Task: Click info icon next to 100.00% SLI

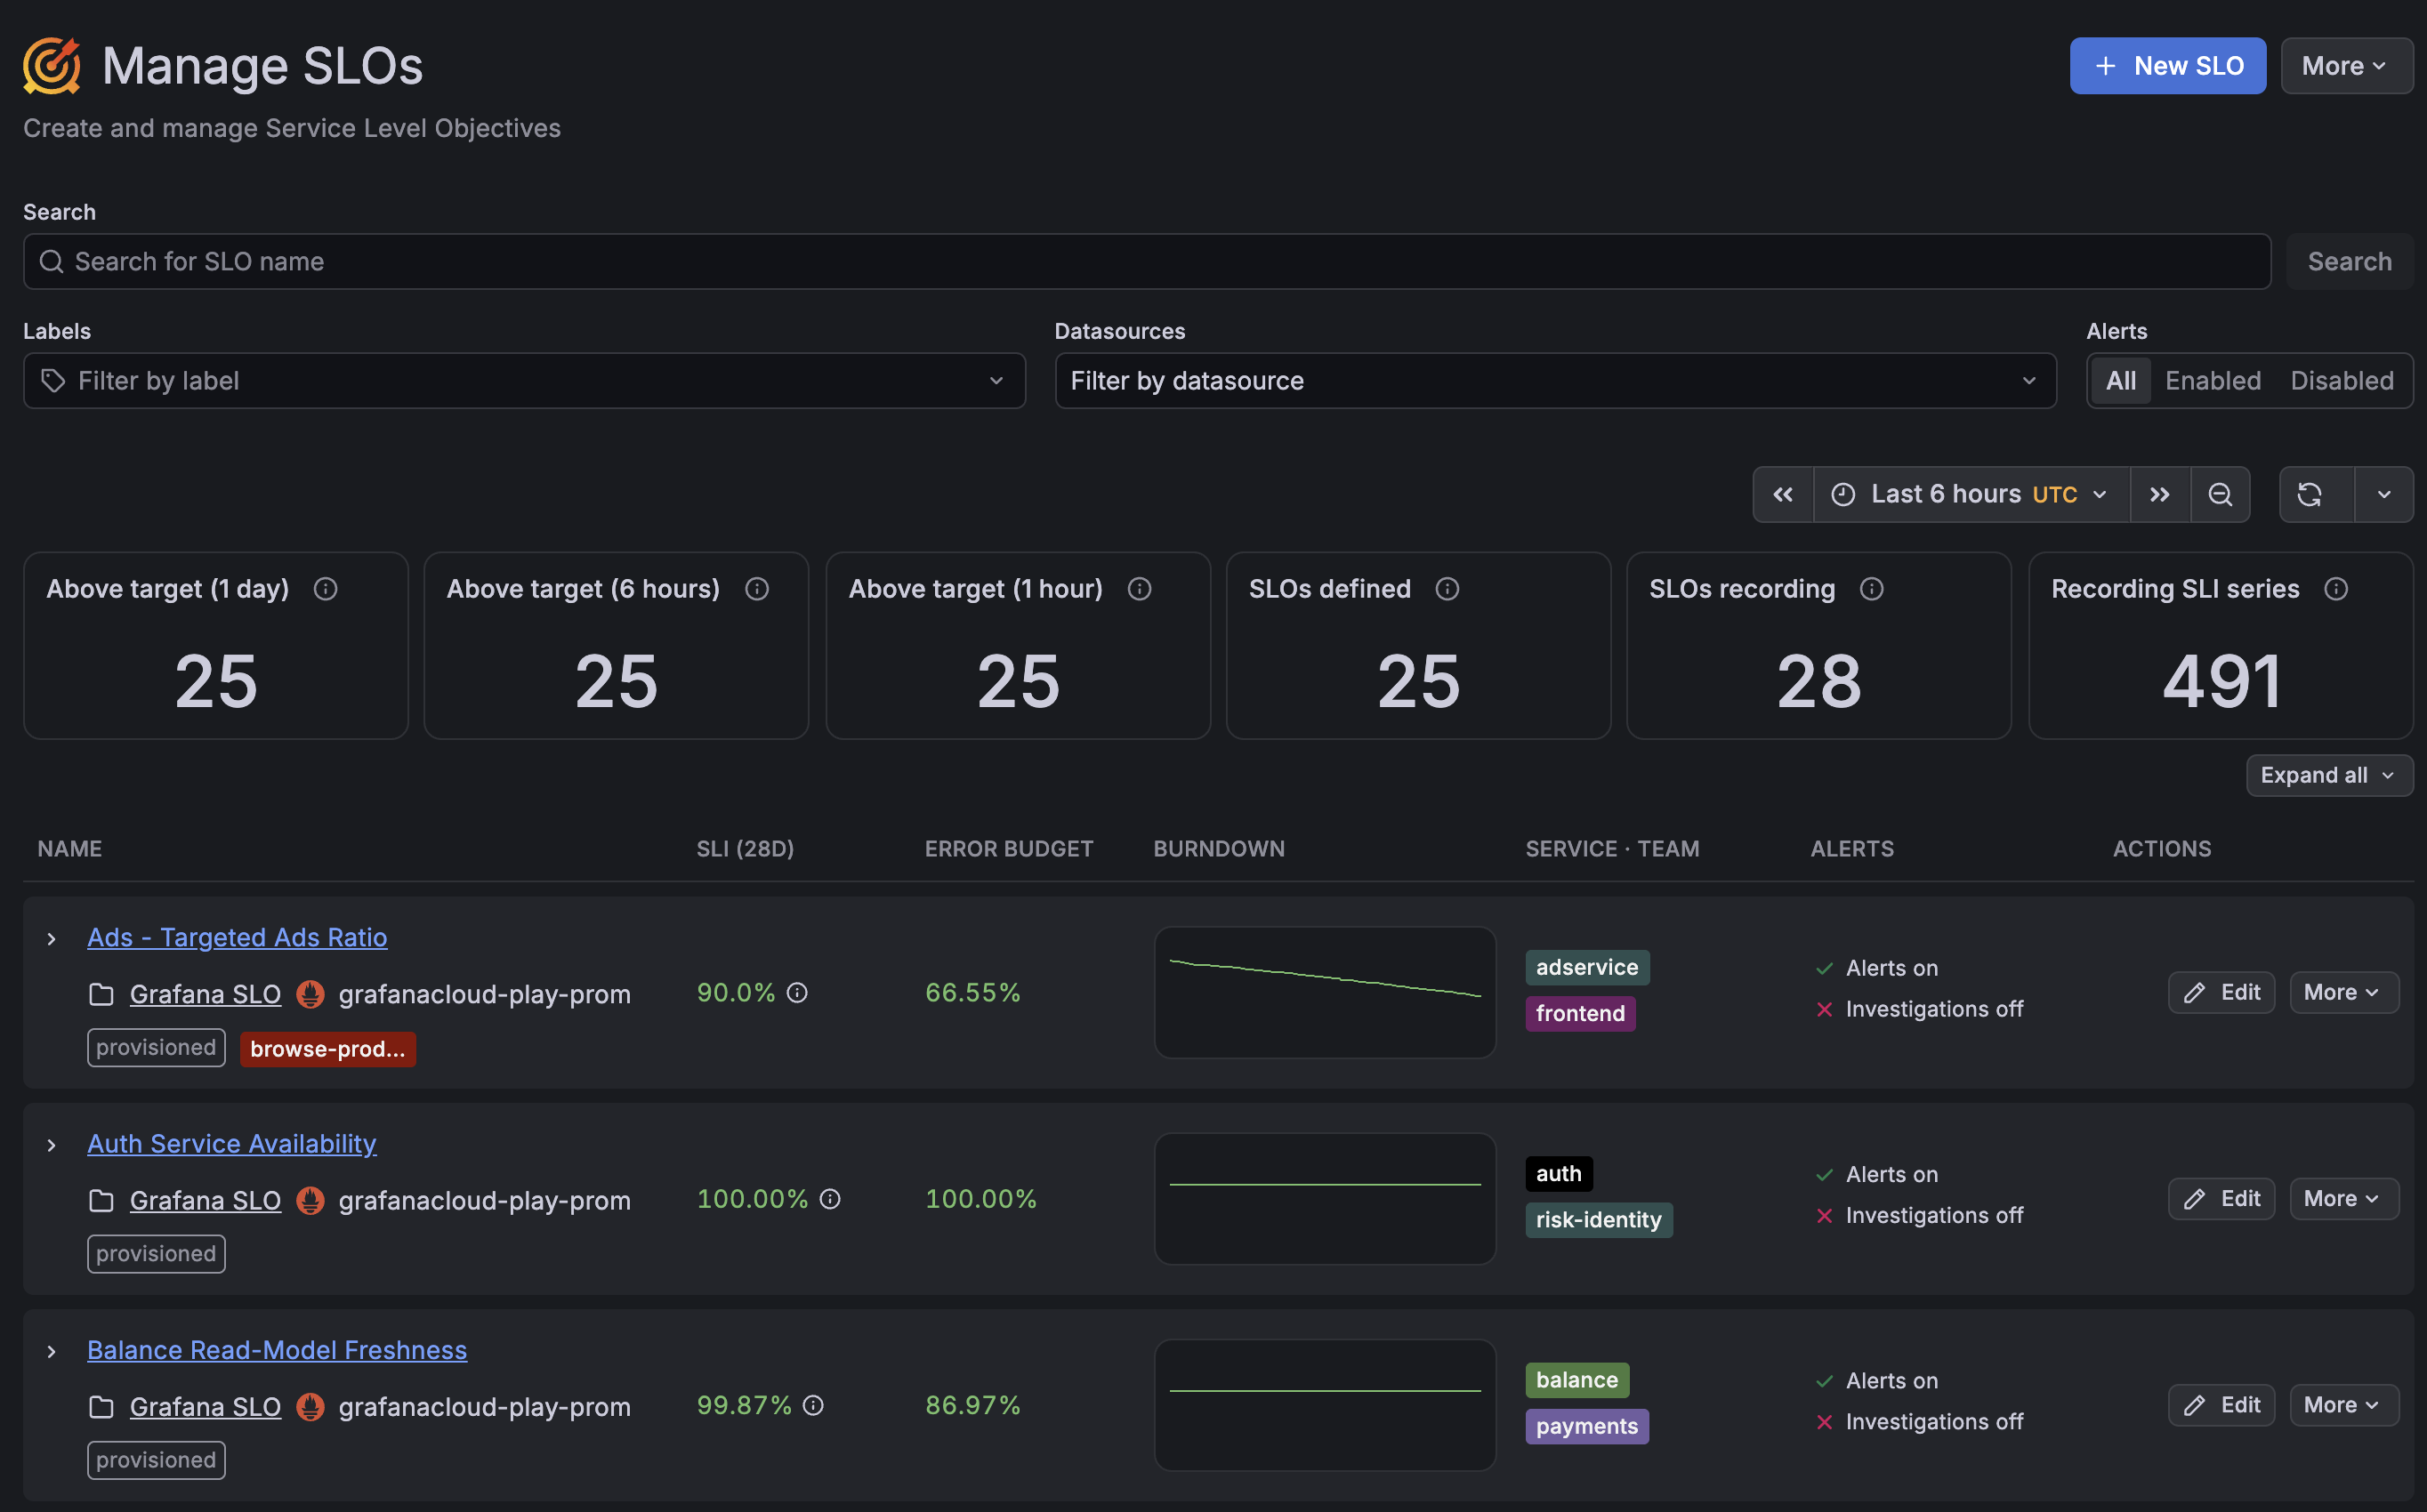Action: click(830, 1198)
